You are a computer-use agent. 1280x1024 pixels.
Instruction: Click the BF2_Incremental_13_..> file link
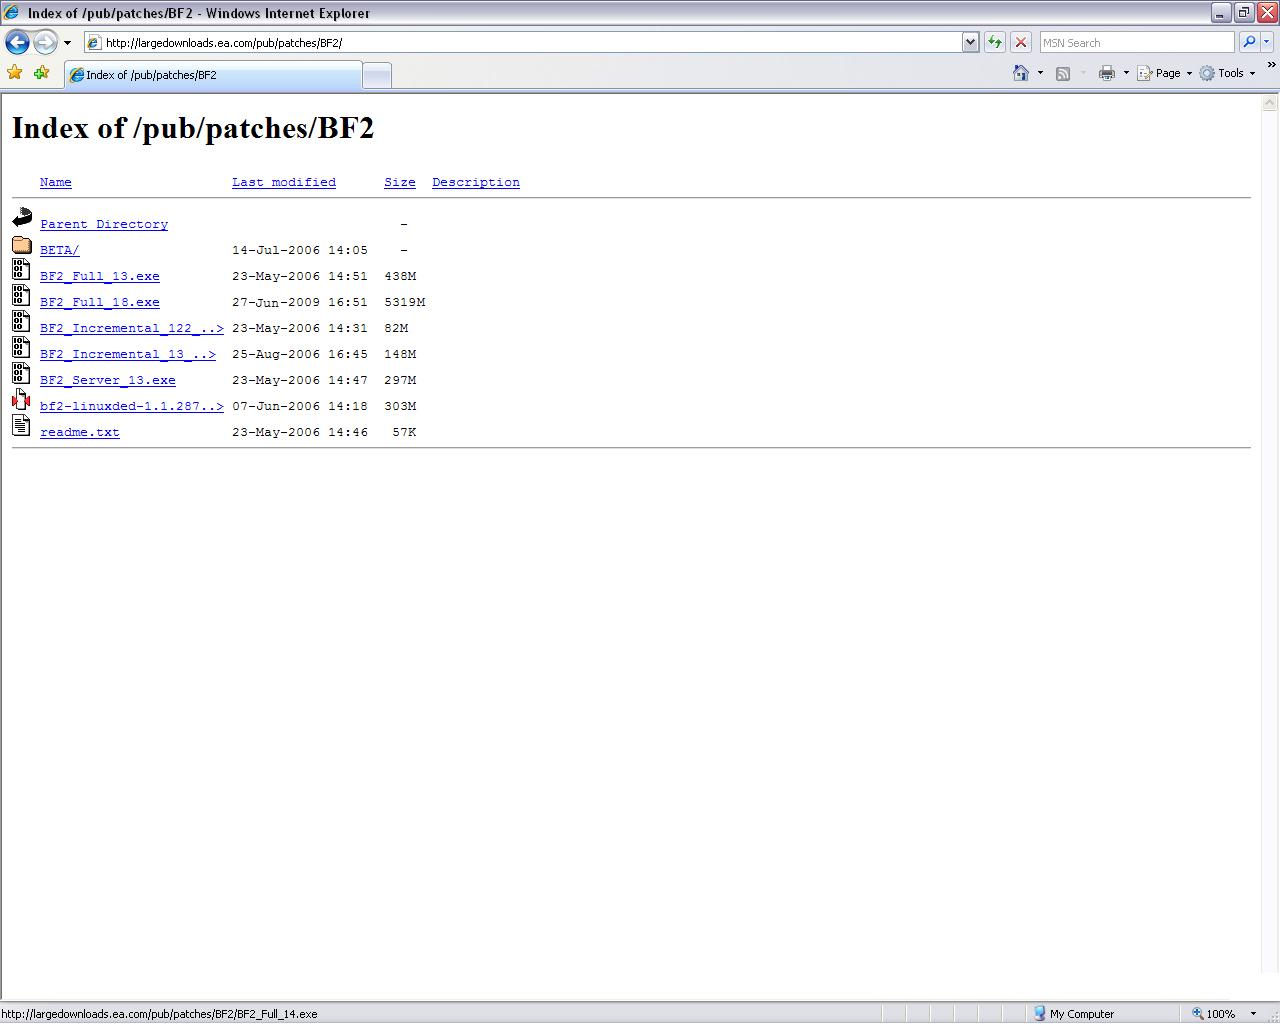(x=128, y=354)
